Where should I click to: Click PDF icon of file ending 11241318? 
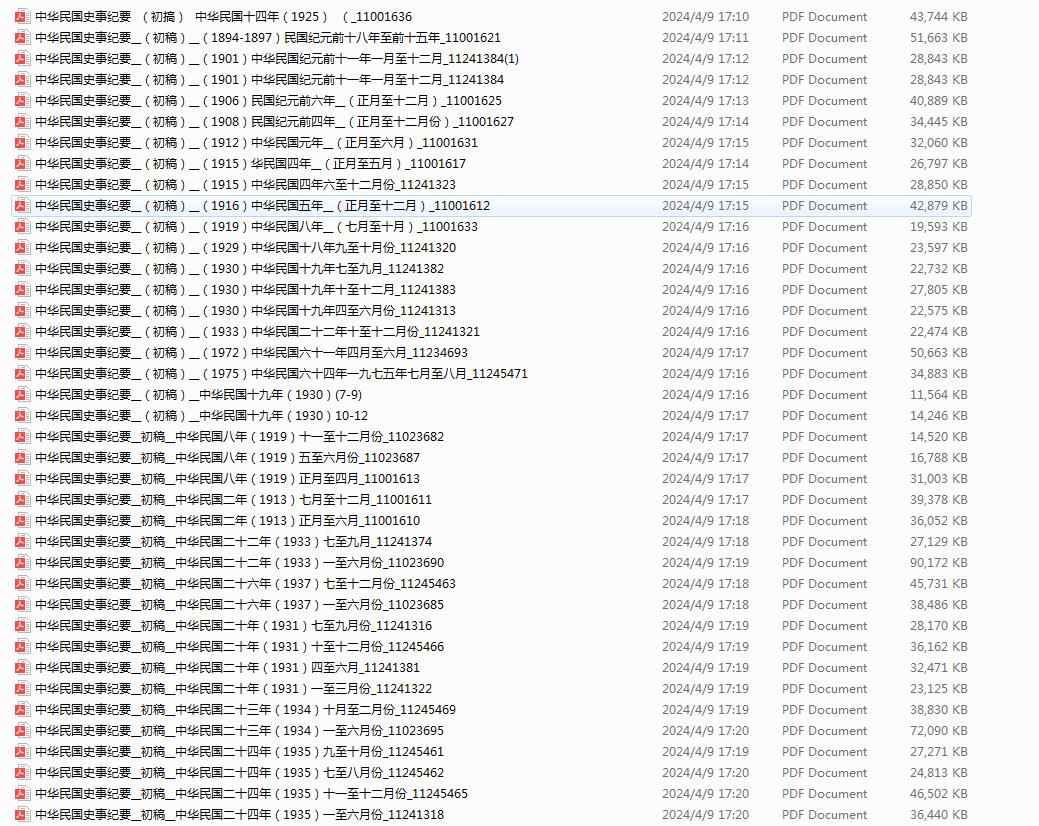pos(21,815)
